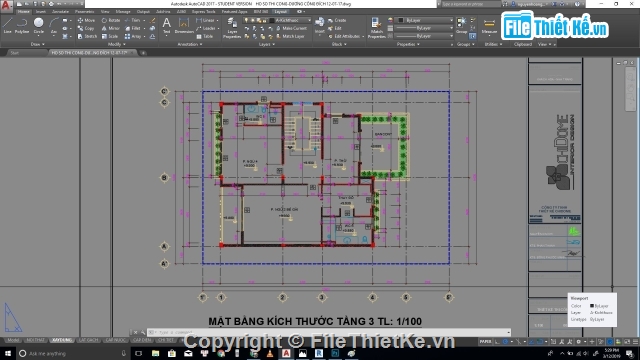
Task: Select the Measure utility tool
Action: click(489, 26)
